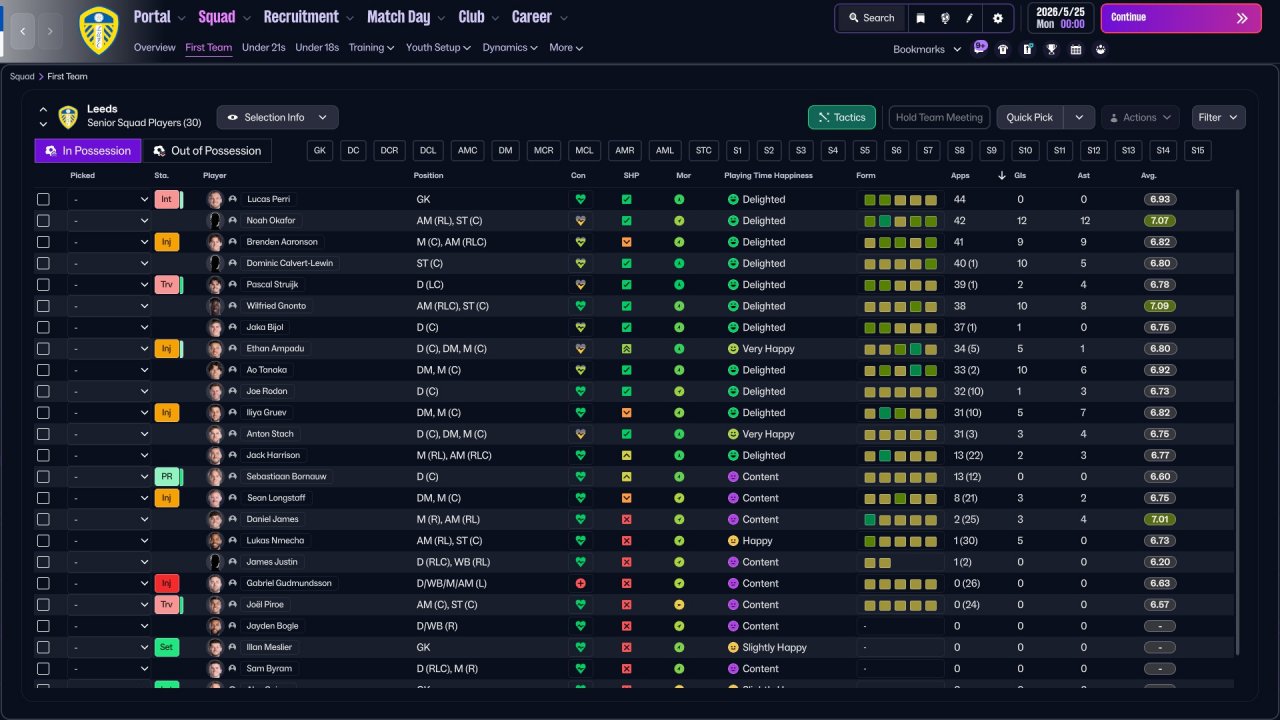1280x720 pixels.
Task: Switch to Out of Possession tab
Action: (207, 151)
